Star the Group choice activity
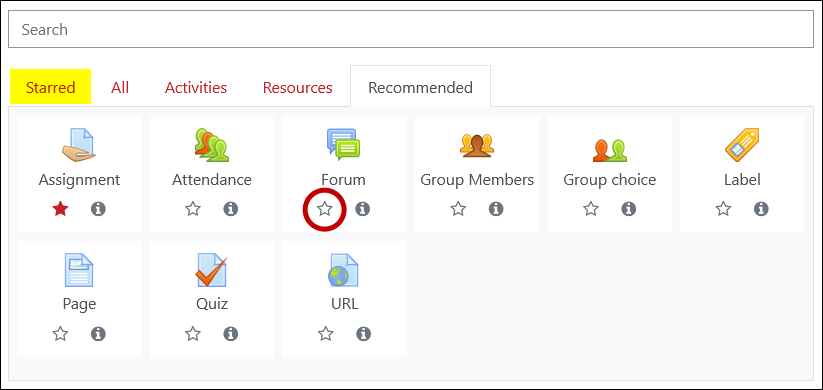 click(591, 209)
